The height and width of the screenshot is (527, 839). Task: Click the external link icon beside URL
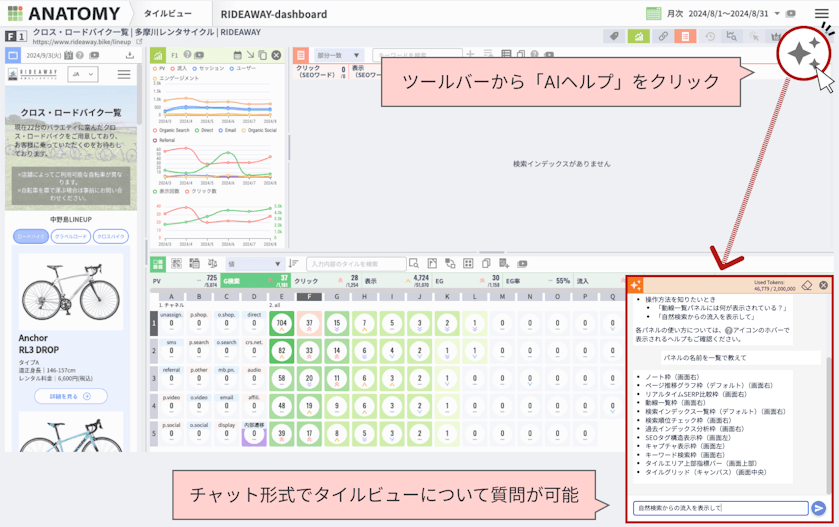coord(139,42)
